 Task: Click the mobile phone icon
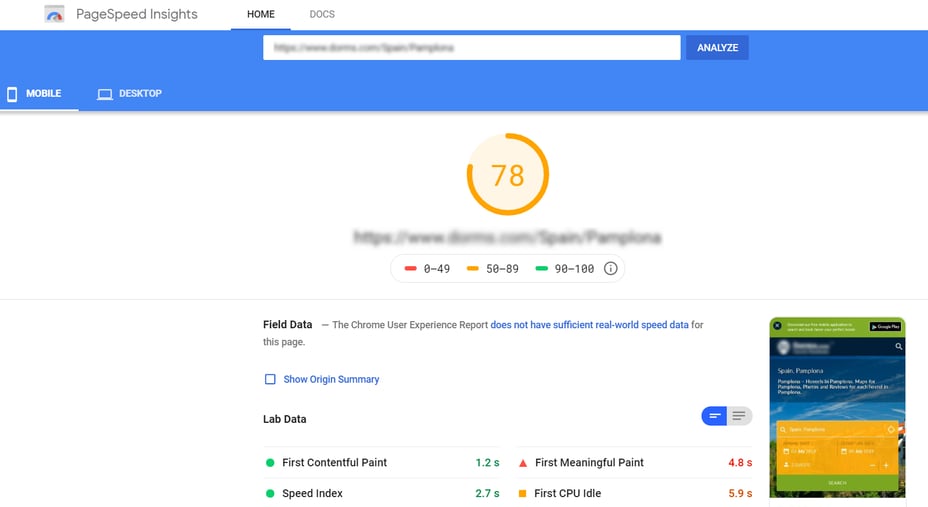pyautogui.click(x=12, y=94)
